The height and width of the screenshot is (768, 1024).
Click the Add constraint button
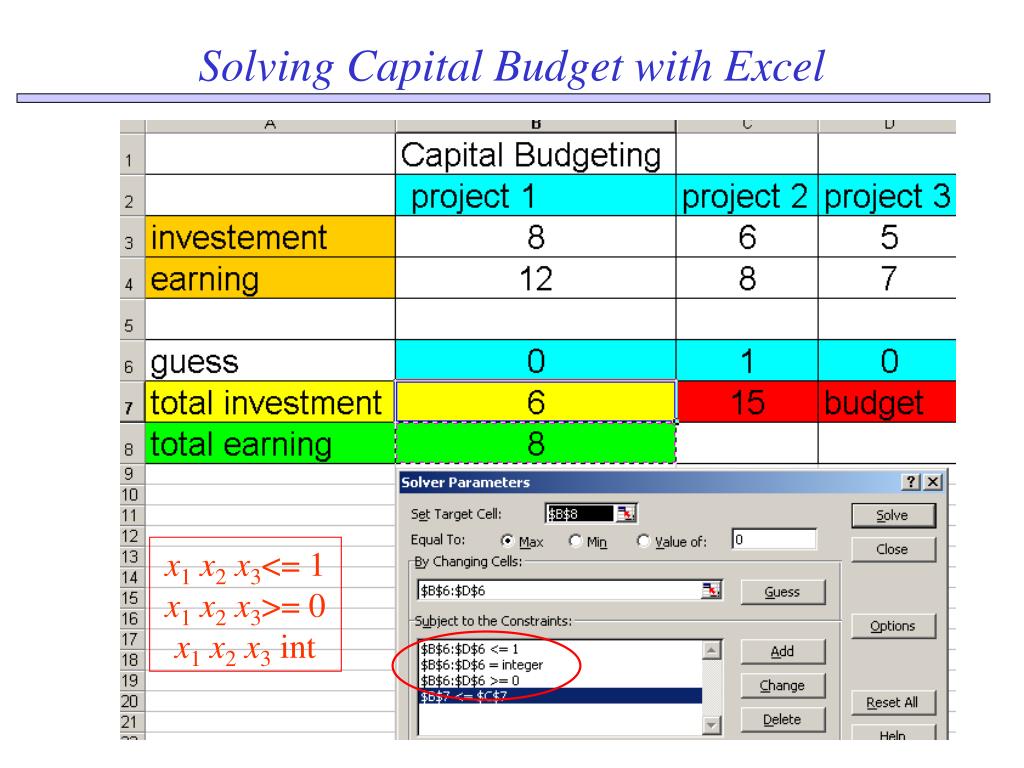[782, 651]
